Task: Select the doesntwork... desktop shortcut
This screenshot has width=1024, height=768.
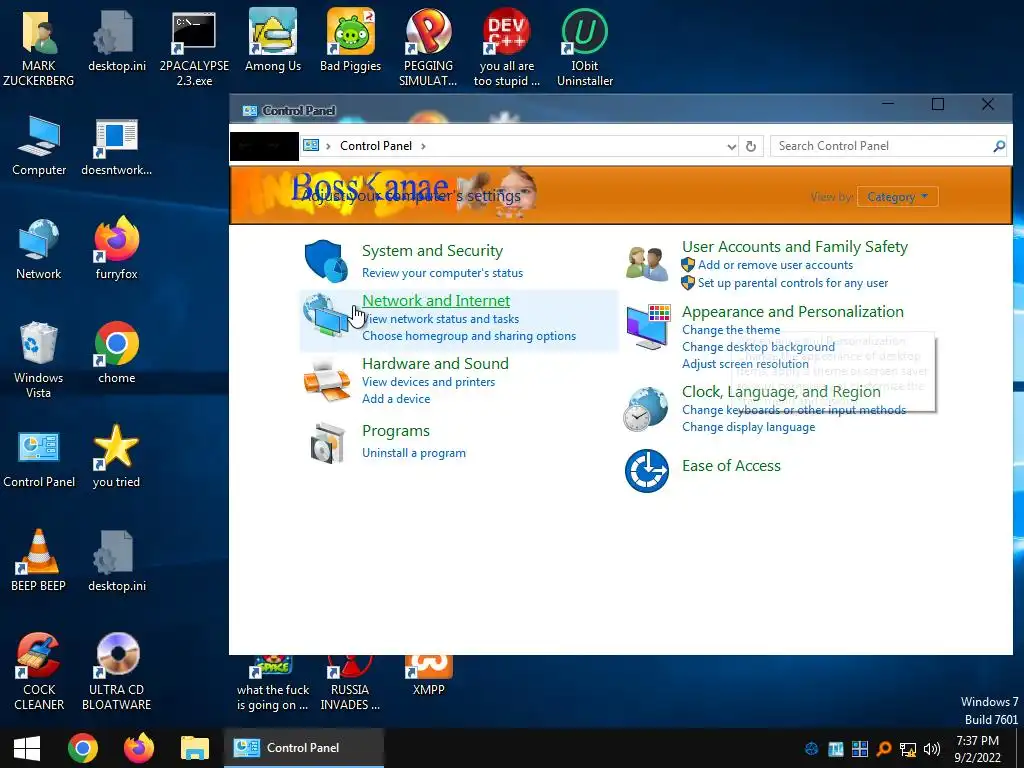Action: pyautogui.click(x=116, y=147)
